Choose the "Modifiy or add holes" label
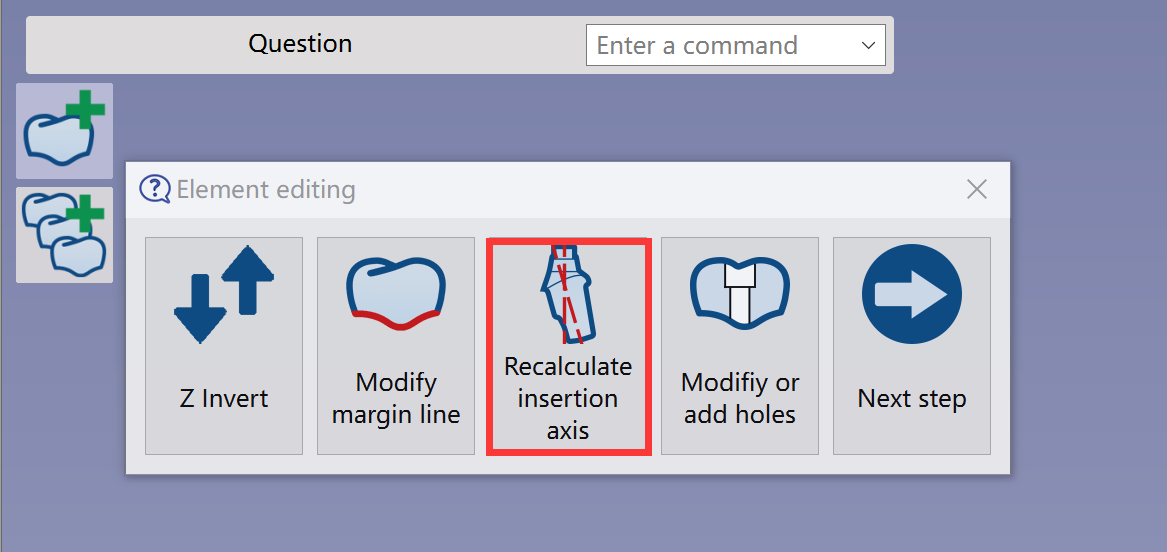1167x552 pixels. click(x=740, y=399)
